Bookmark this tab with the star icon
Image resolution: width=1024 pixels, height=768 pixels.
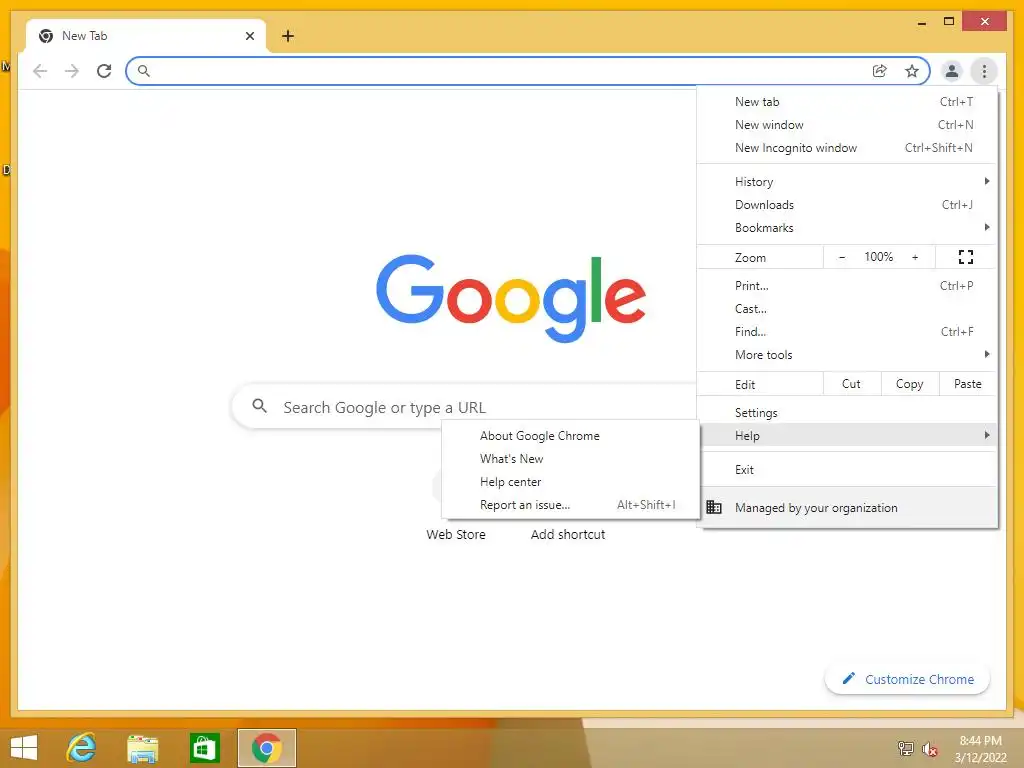[912, 71]
